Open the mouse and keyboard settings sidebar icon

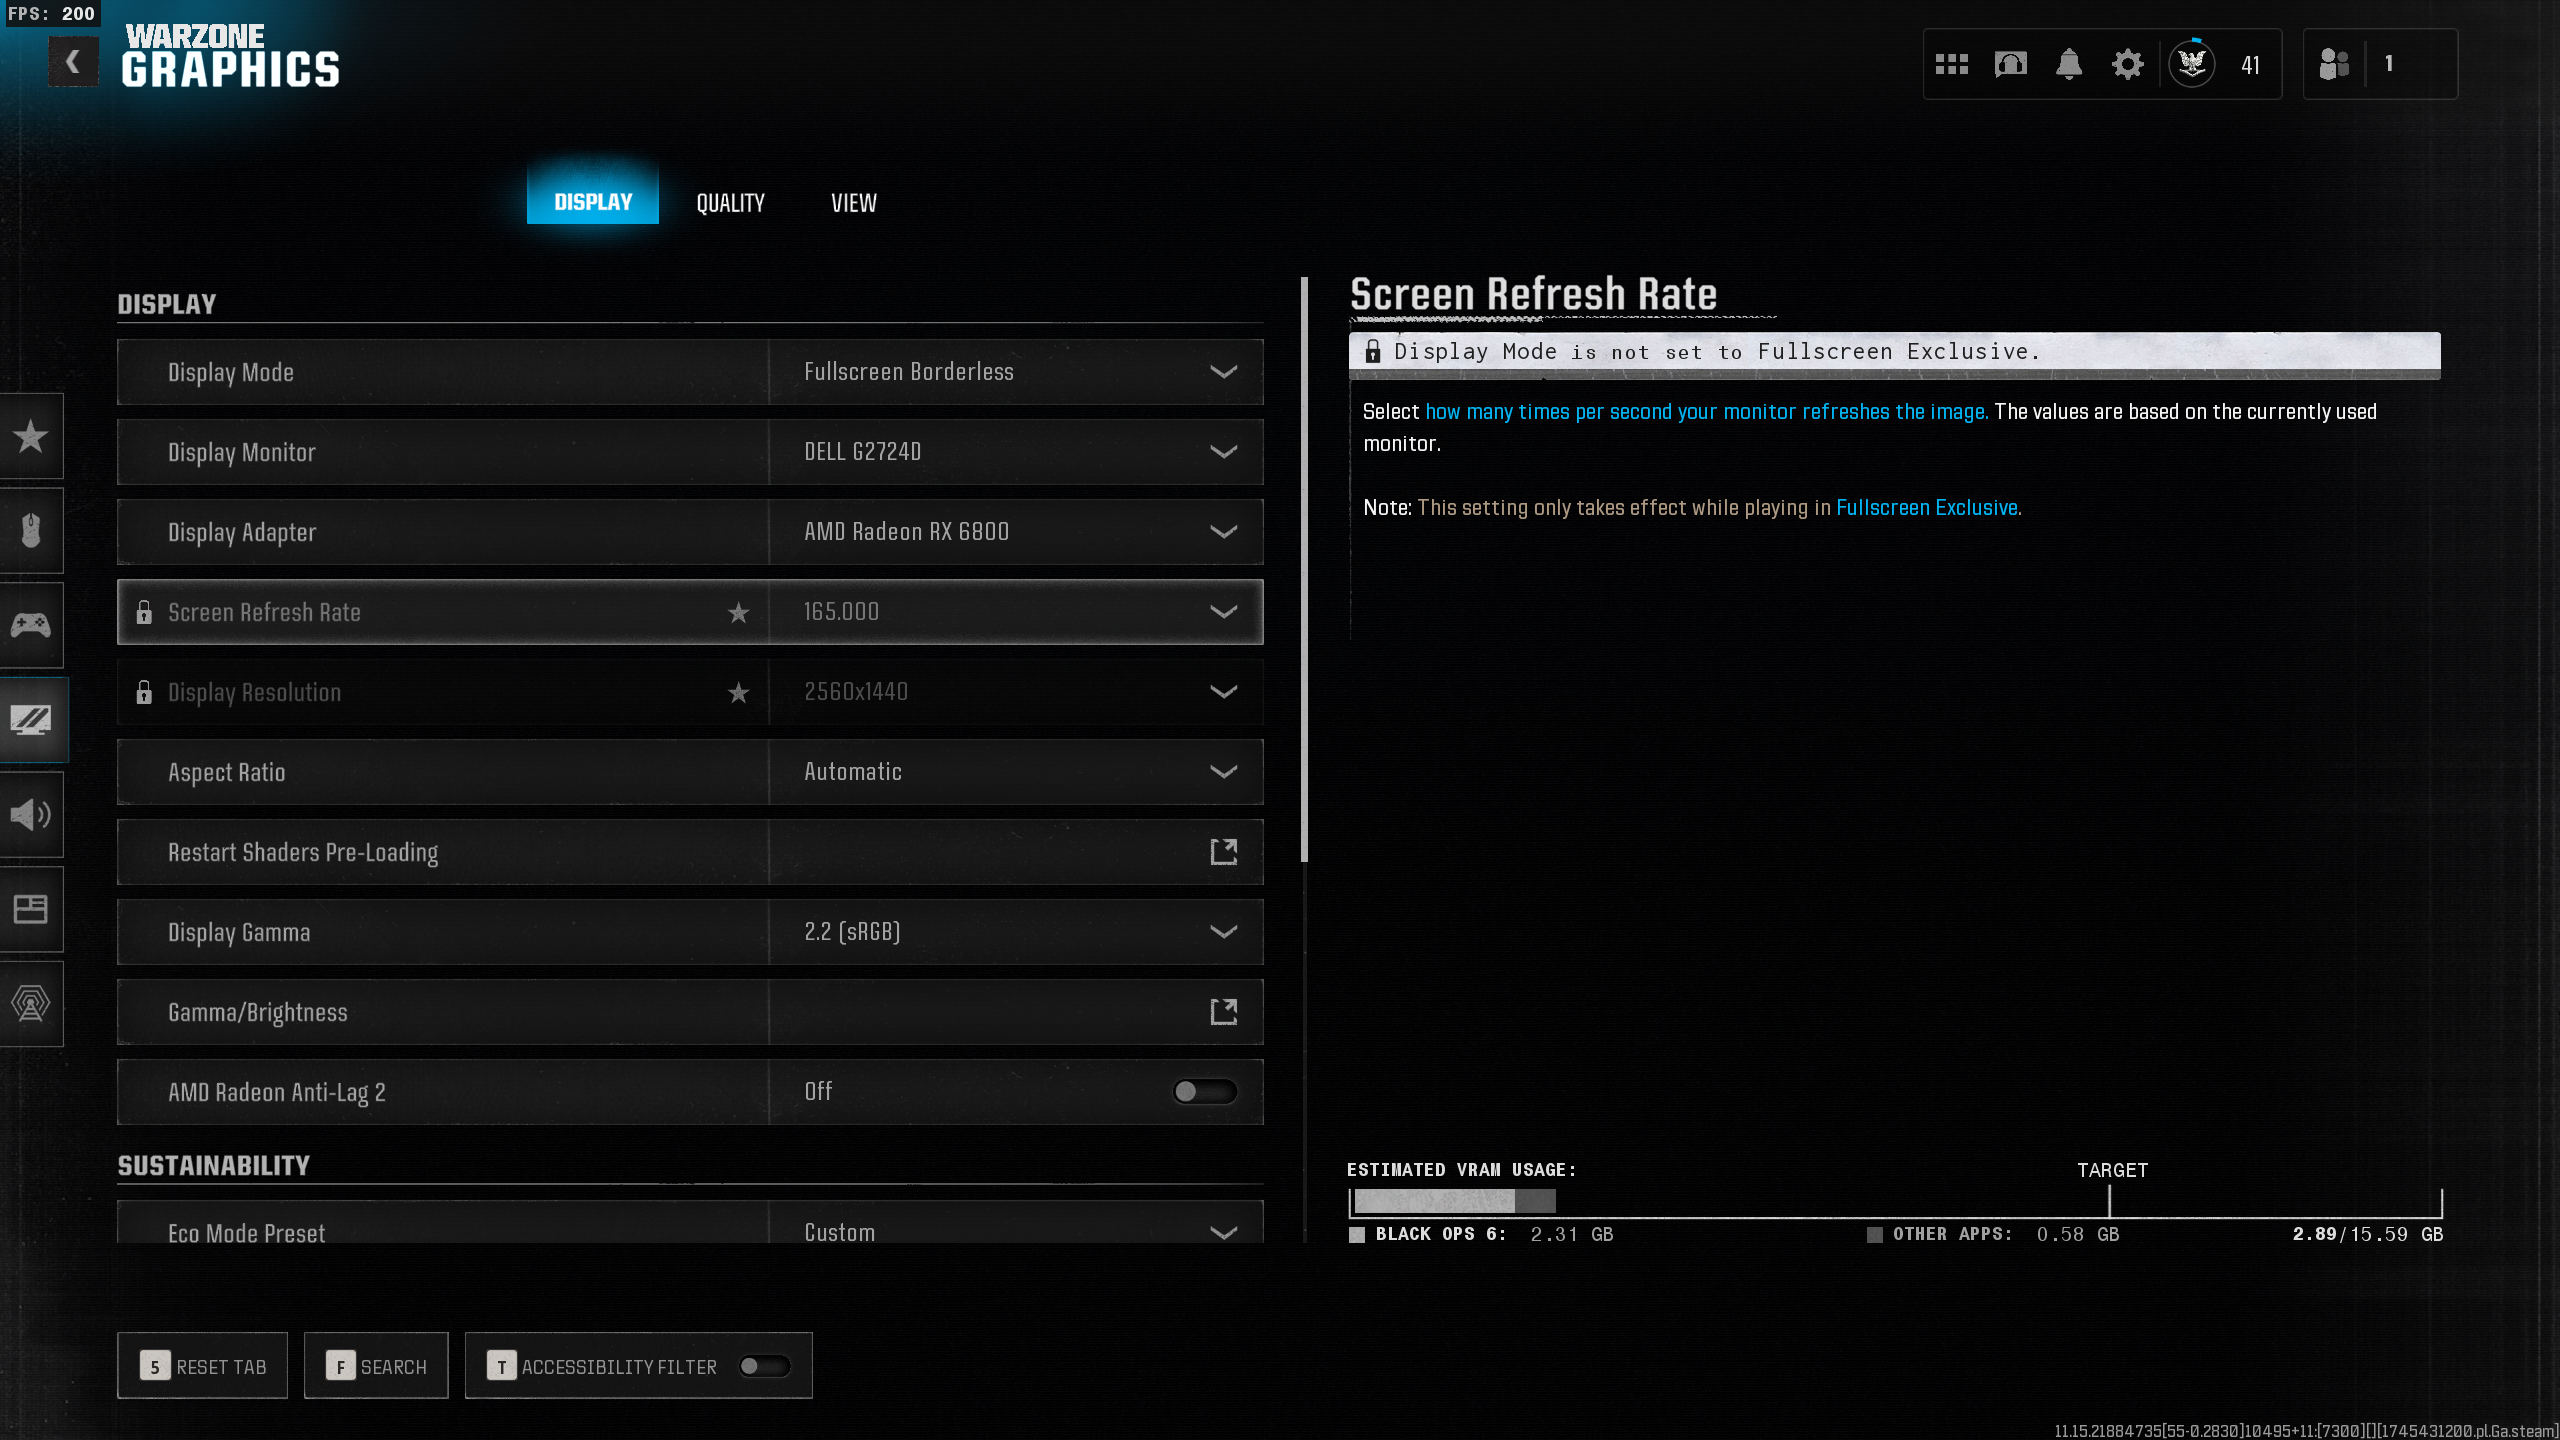[x=31, y=530]
